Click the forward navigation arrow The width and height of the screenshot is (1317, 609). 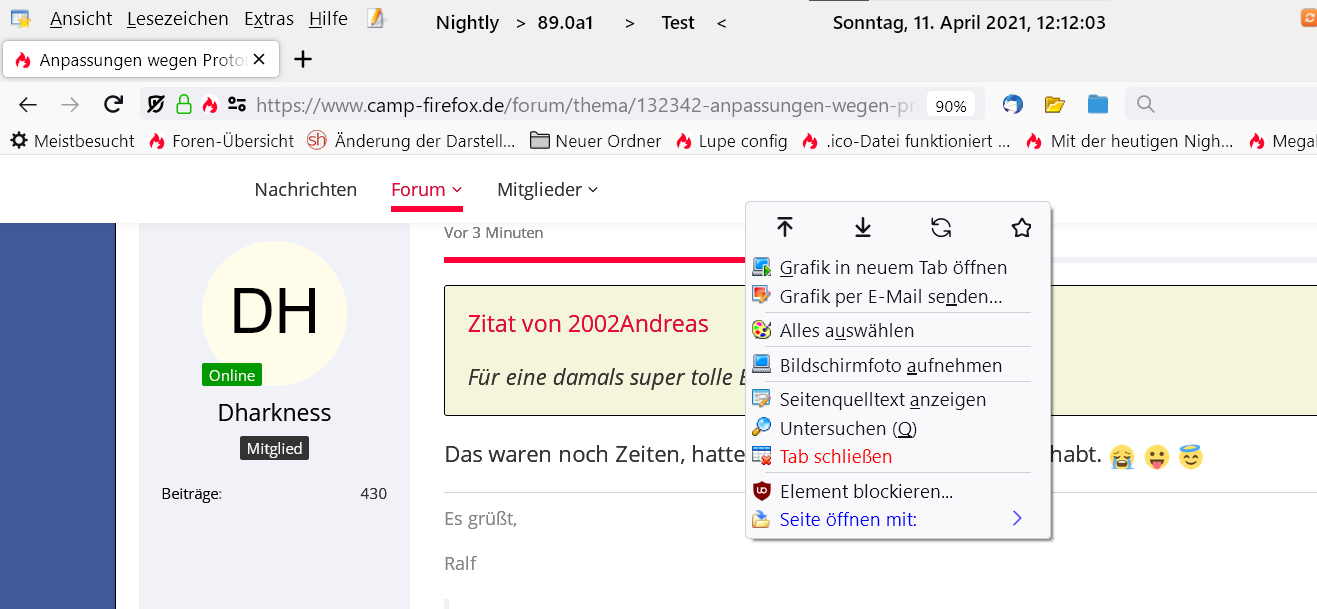[x=70, y=105]
